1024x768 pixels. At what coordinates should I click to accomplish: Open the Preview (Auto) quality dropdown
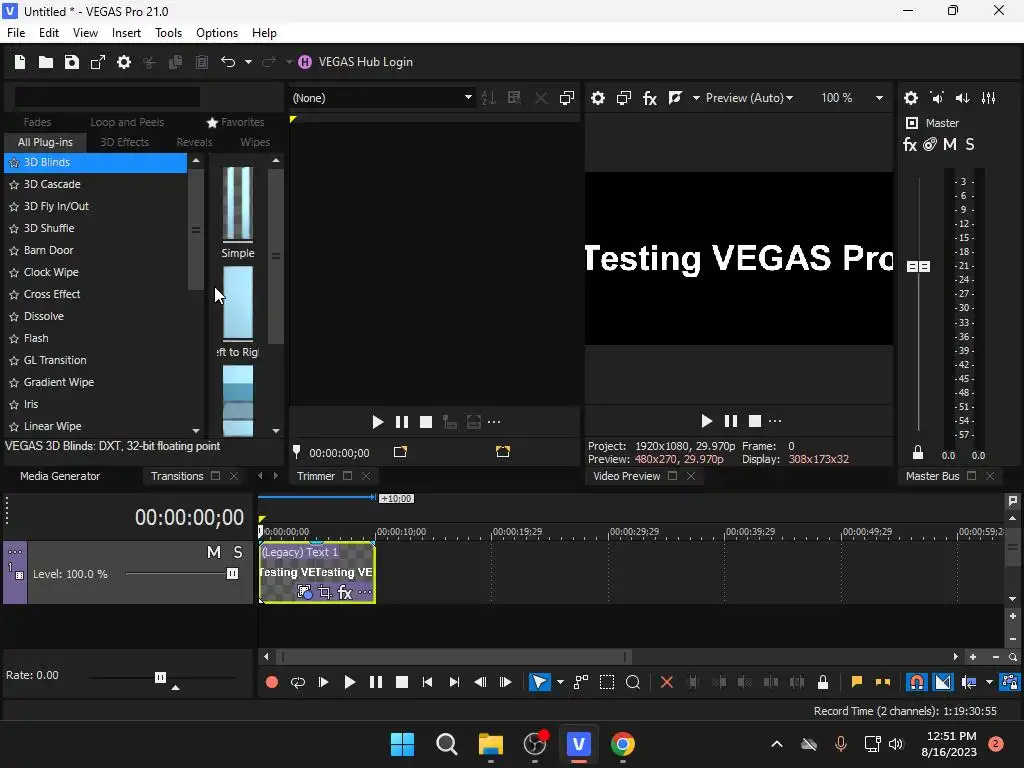tap(749, 98)
